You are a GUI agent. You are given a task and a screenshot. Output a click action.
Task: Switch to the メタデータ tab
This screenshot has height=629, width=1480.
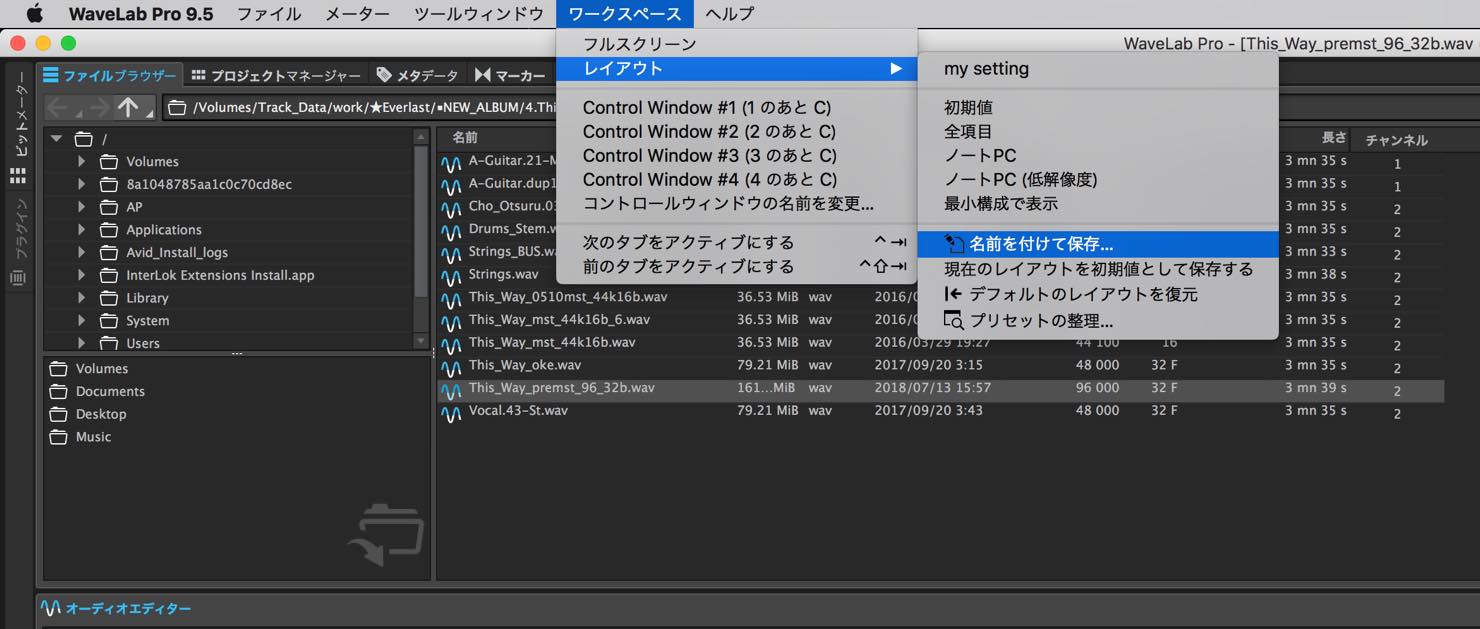pos(417,75)
